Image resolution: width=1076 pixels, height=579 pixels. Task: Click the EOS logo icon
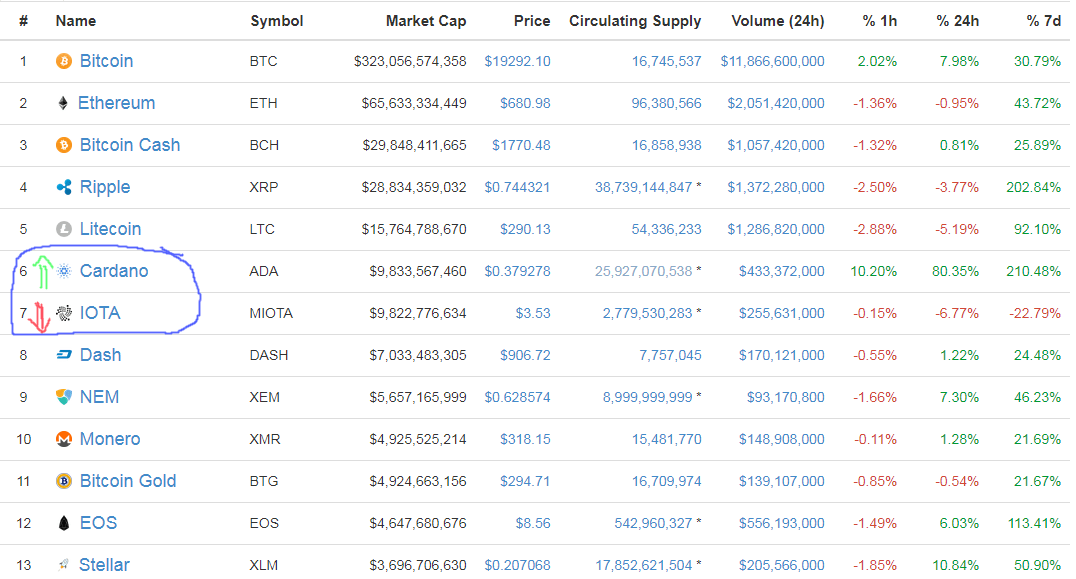click(64, 523)
